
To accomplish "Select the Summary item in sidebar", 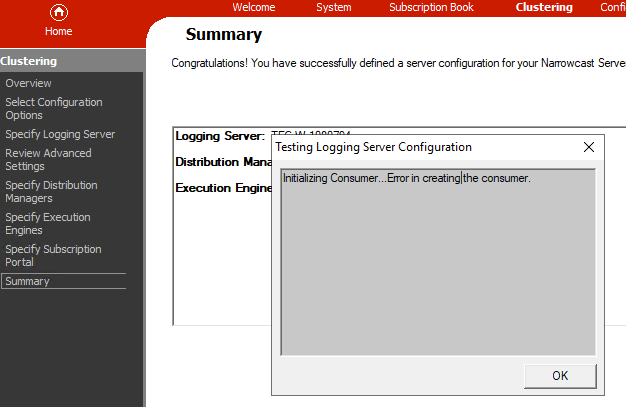I will [x=27, y=281].
